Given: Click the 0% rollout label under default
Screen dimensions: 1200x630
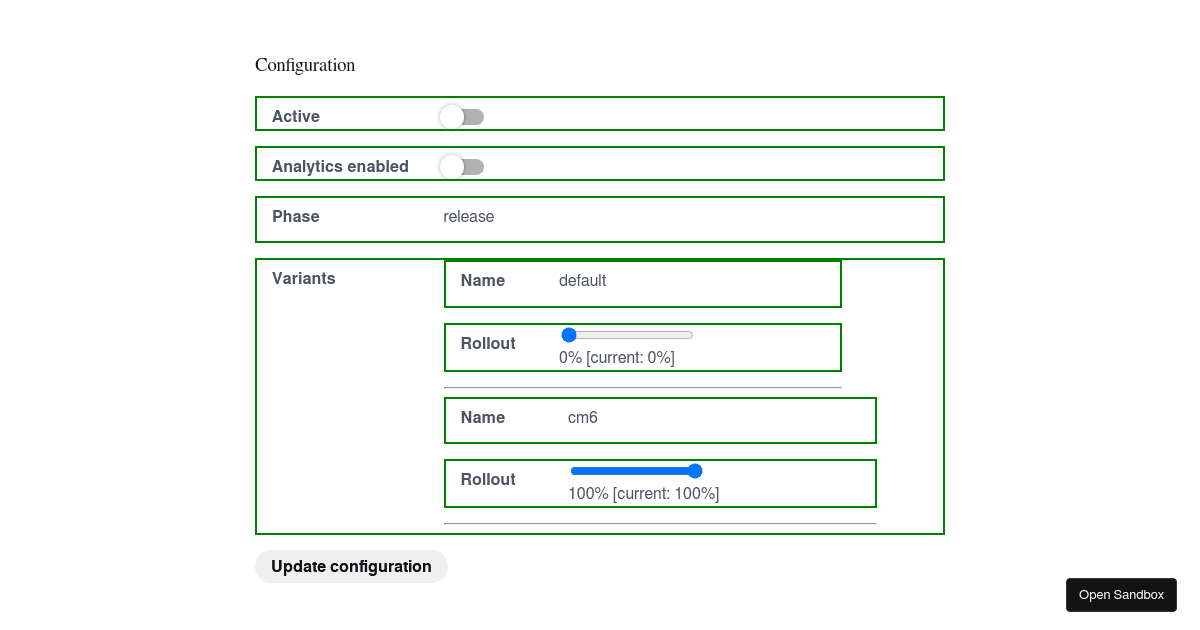Looking at the screenshot, I should pos(616,357).
